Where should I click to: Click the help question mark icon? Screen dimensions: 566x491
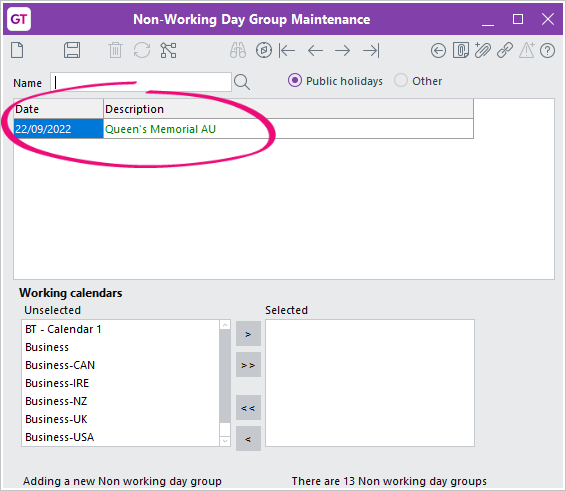point(548,51)
